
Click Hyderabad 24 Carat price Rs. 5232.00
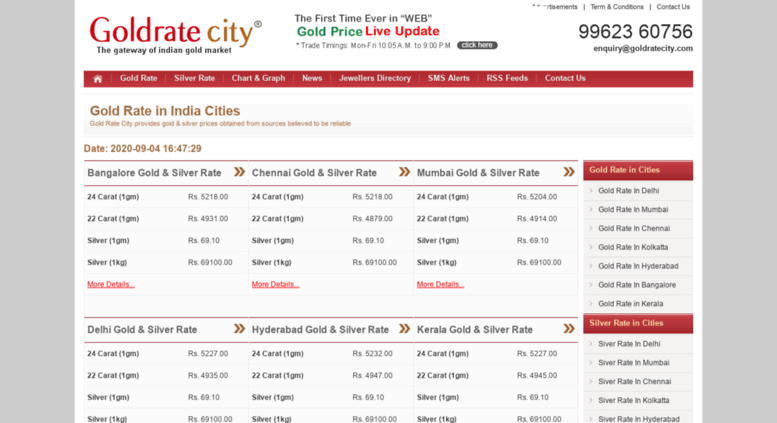coord(372,354)
